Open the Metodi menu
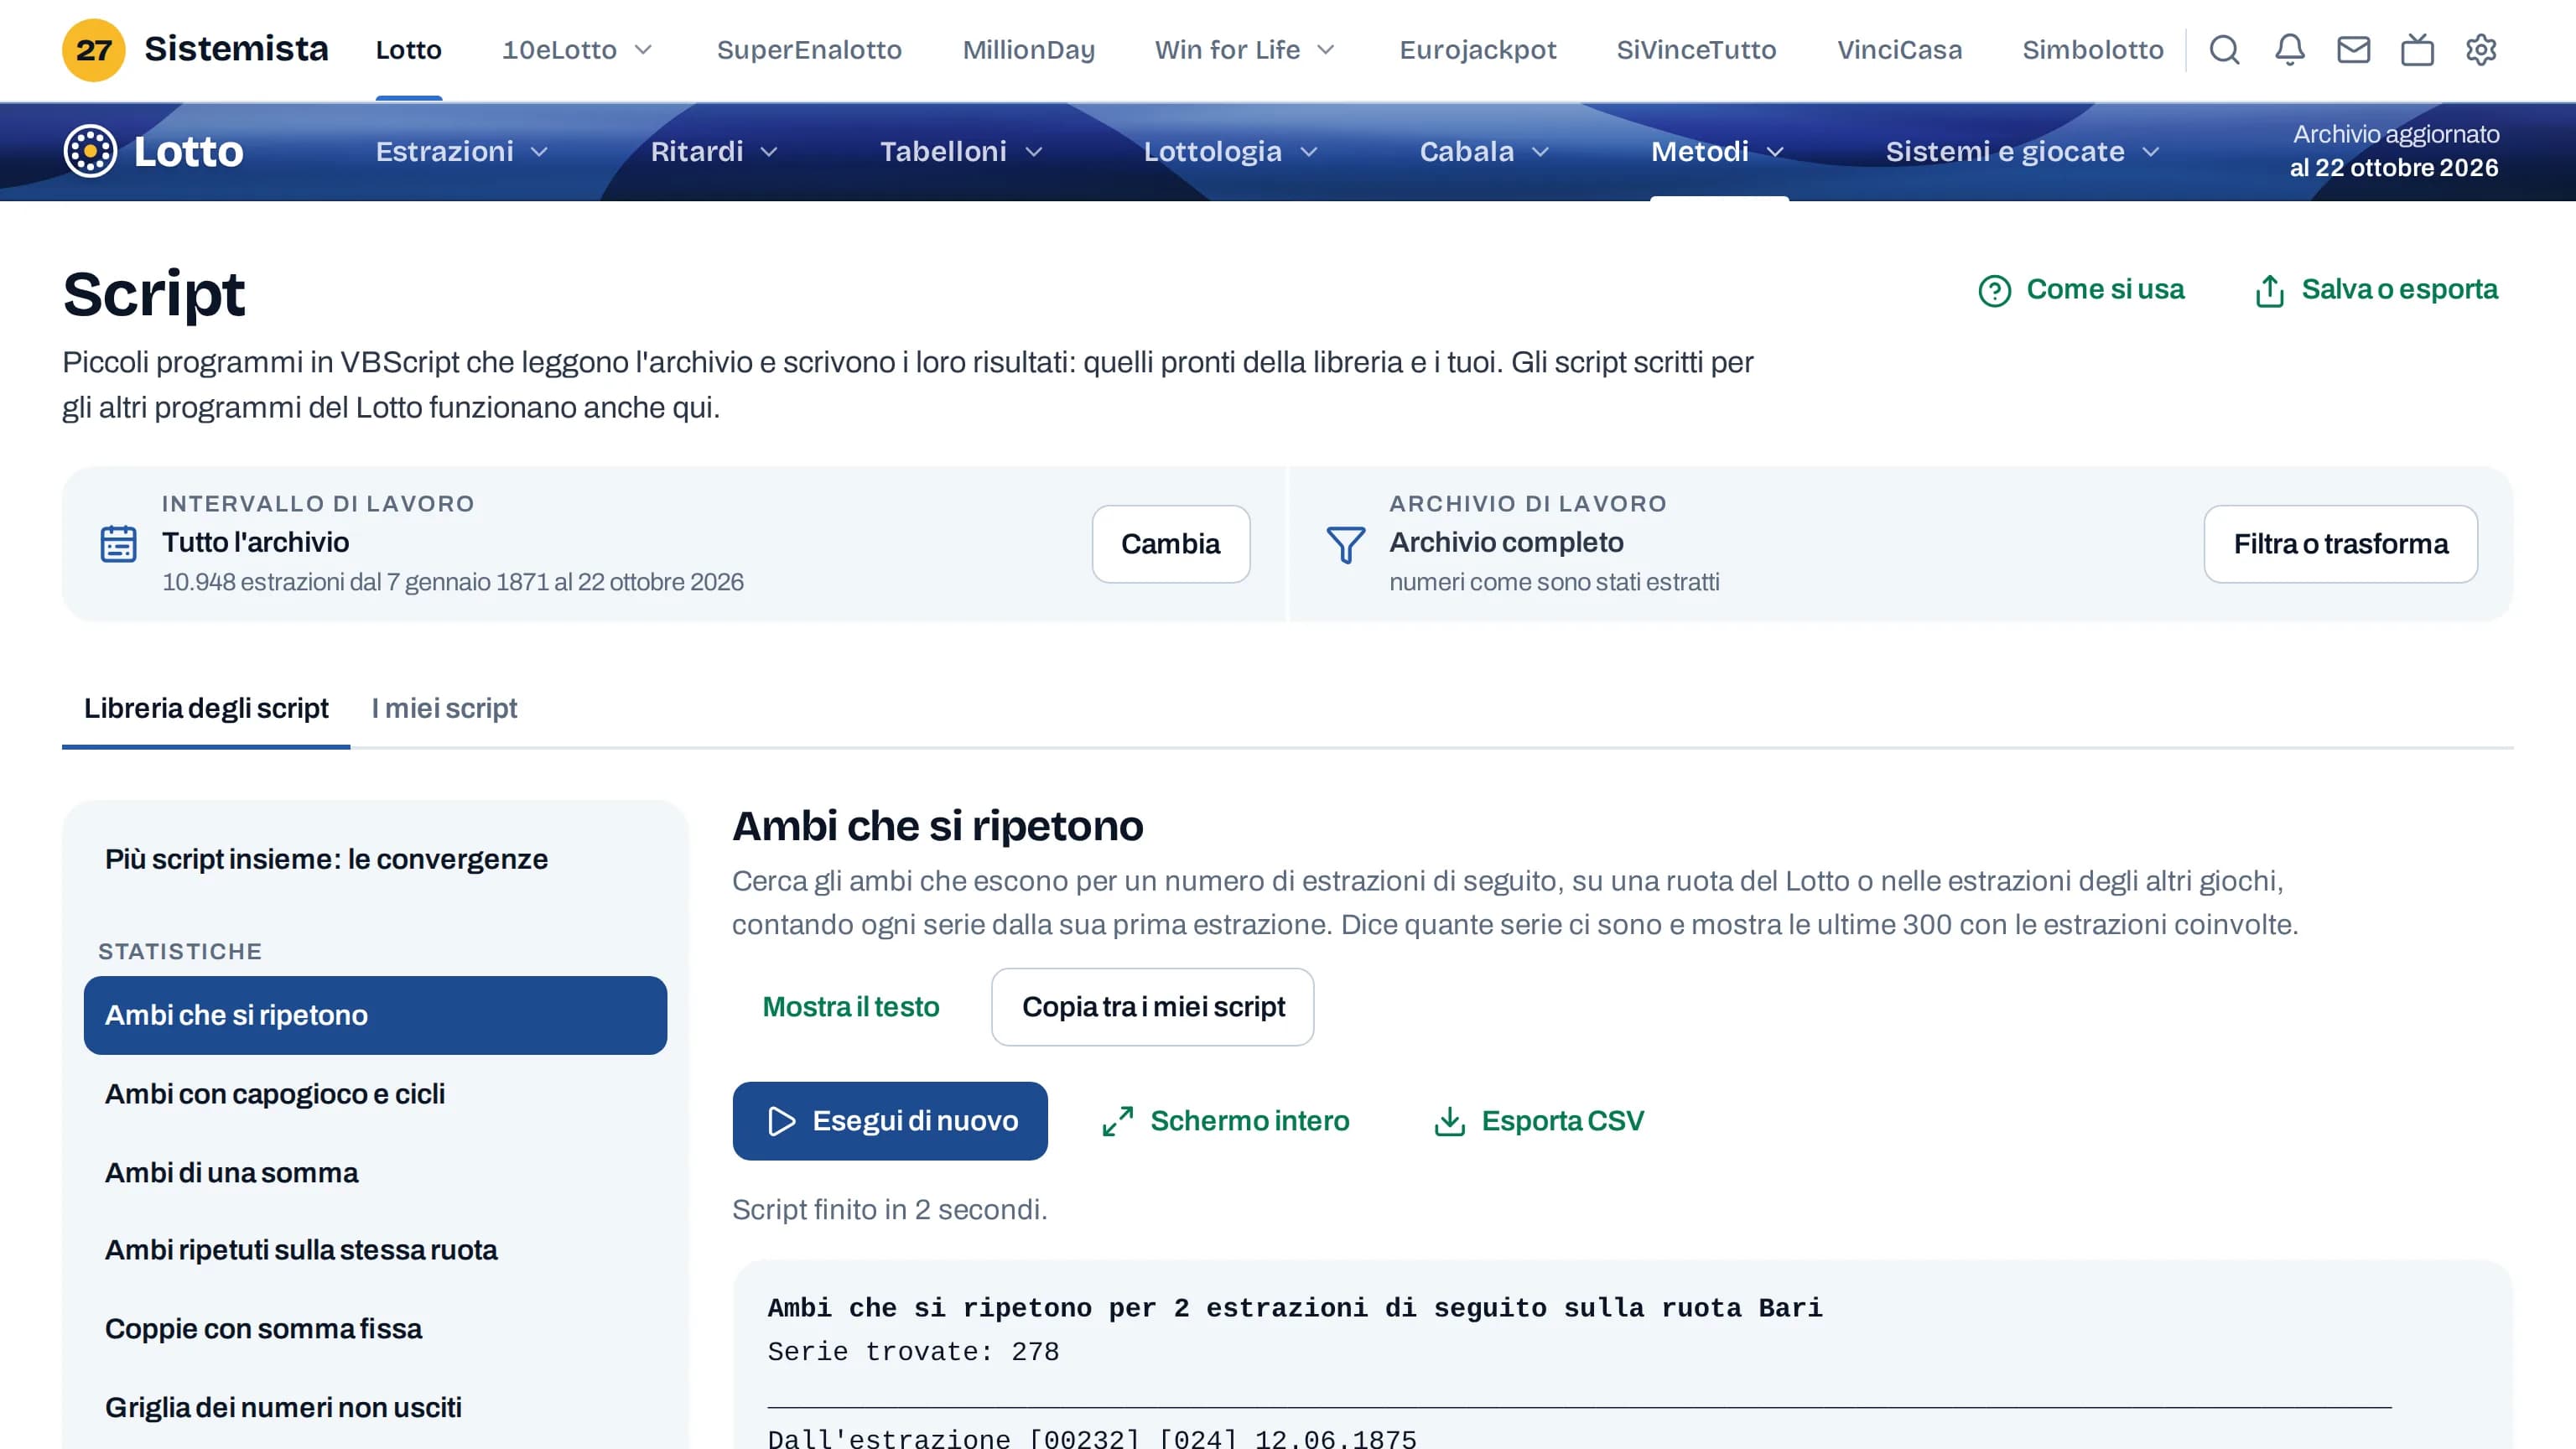The width and height of the screenshot is (2576, 1449). tap(1717, 152)
